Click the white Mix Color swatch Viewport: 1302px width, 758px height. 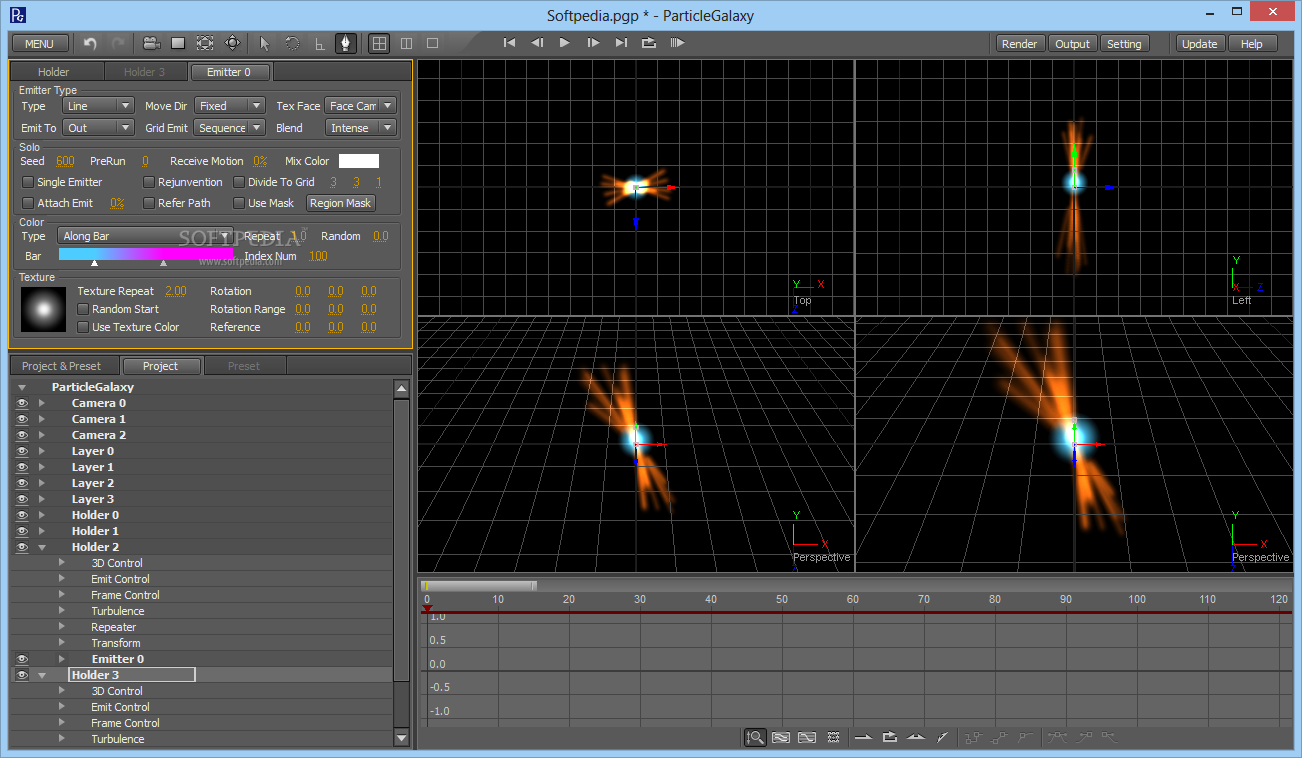tap(359, 161)
